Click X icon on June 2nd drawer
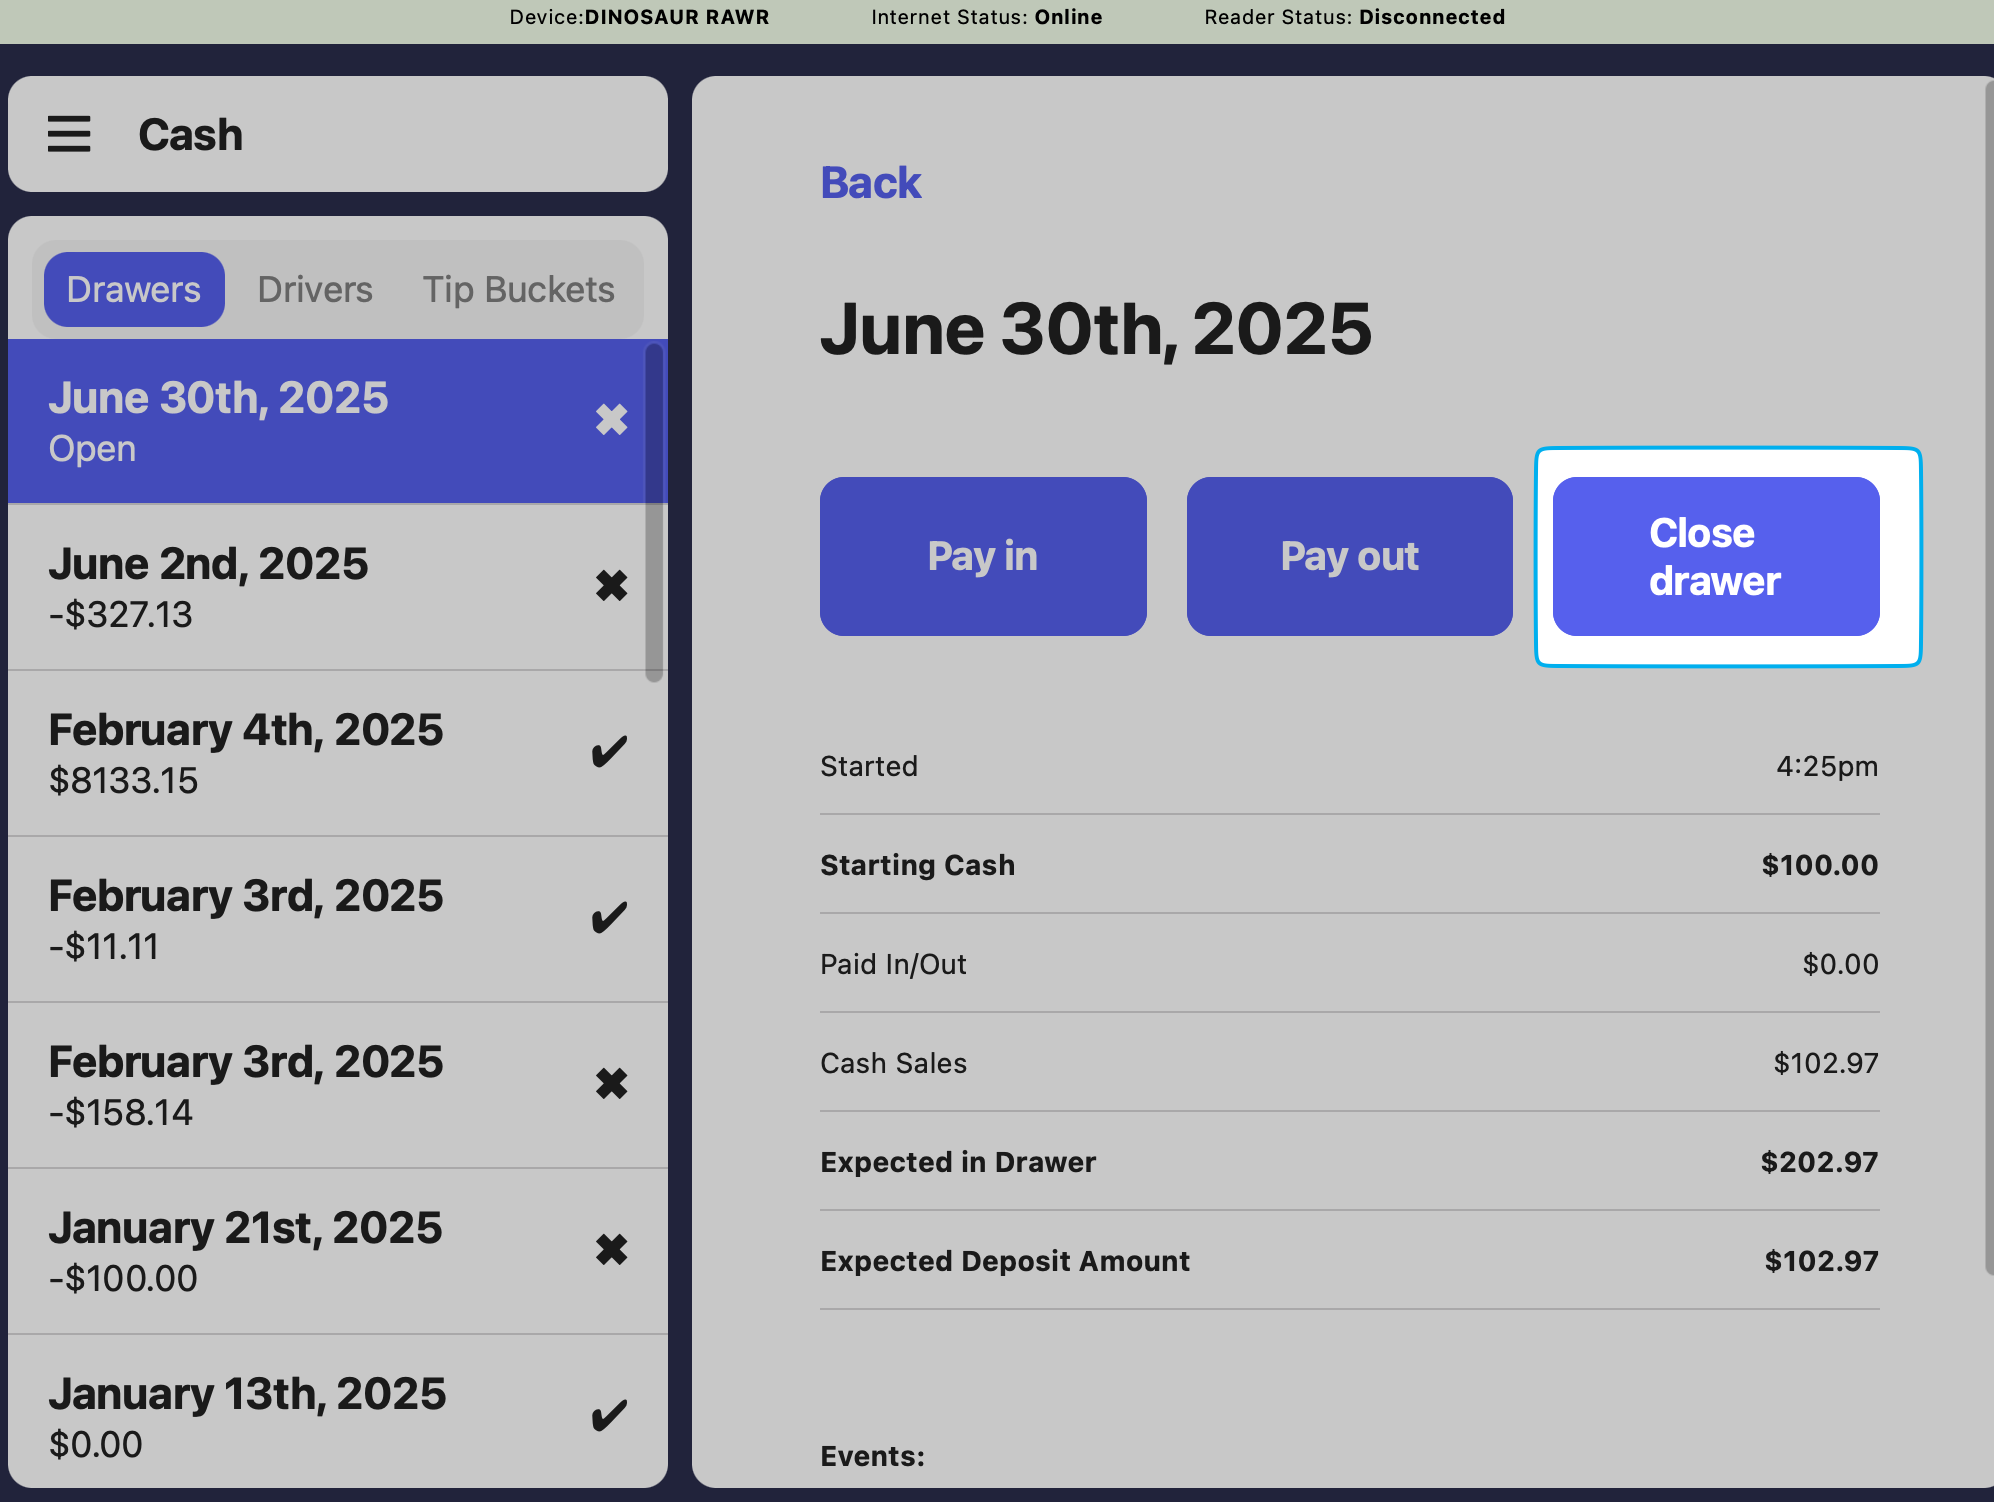Image resolution: width=1994 pixels, height=1502 pixels. [x=611, y=585]
